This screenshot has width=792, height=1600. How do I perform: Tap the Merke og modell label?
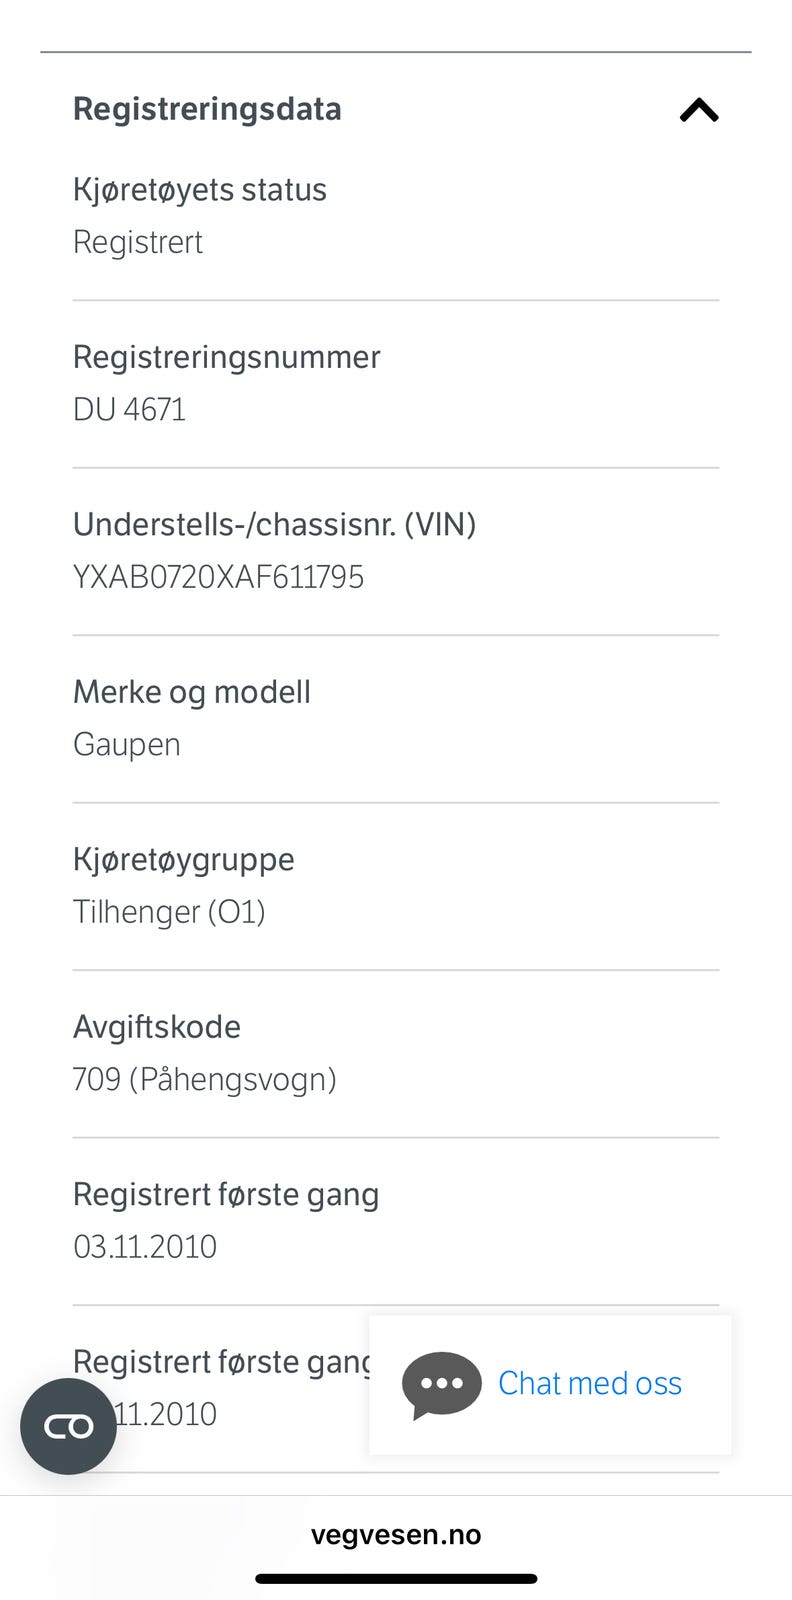(x=192, y=692)
